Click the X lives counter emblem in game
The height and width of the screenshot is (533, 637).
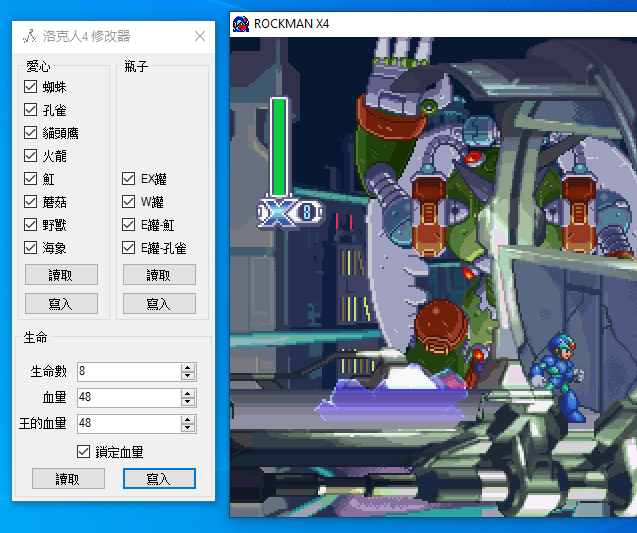[290, 212]
